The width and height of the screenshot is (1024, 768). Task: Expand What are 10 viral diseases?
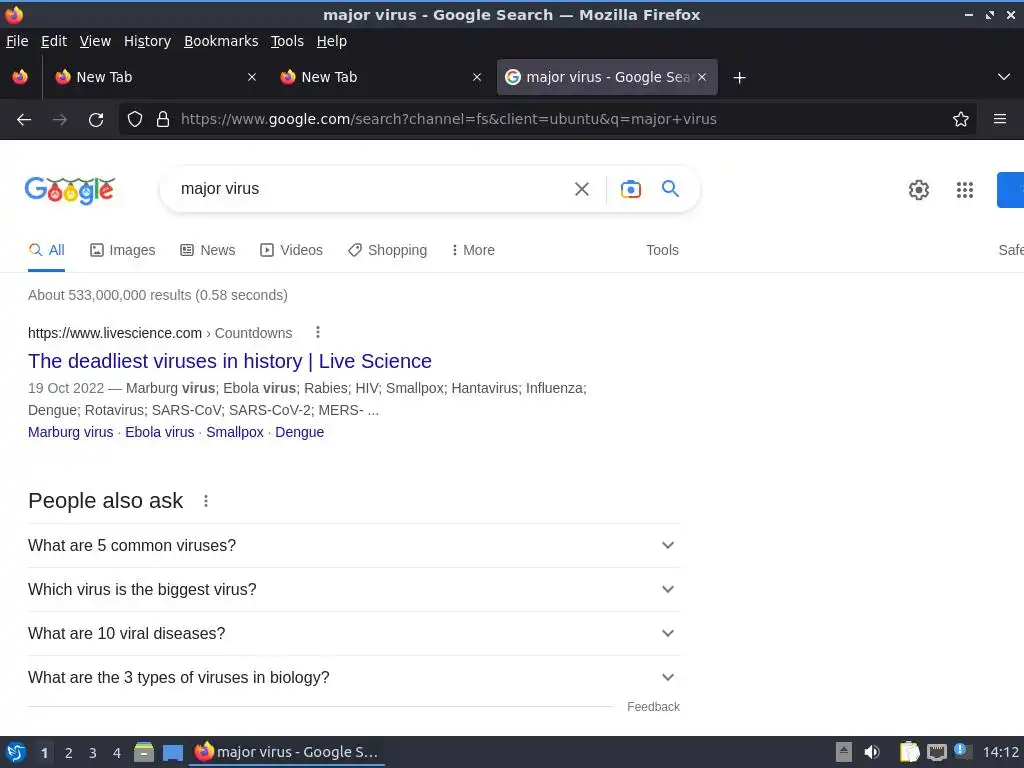click(x=354, y=633)
